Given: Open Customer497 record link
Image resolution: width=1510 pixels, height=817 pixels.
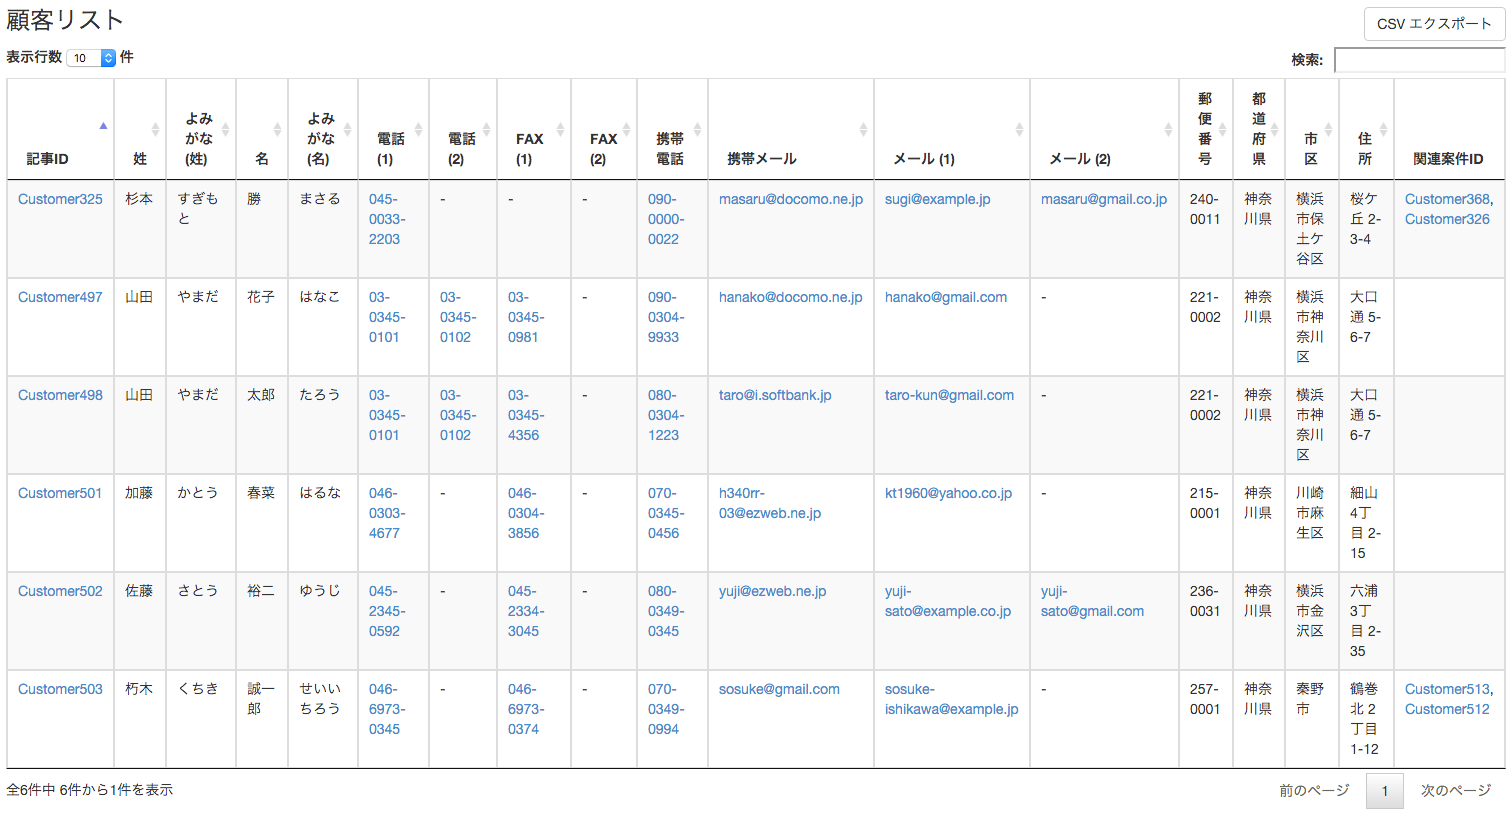Looking at the screenshot, I should pos(60,297).
